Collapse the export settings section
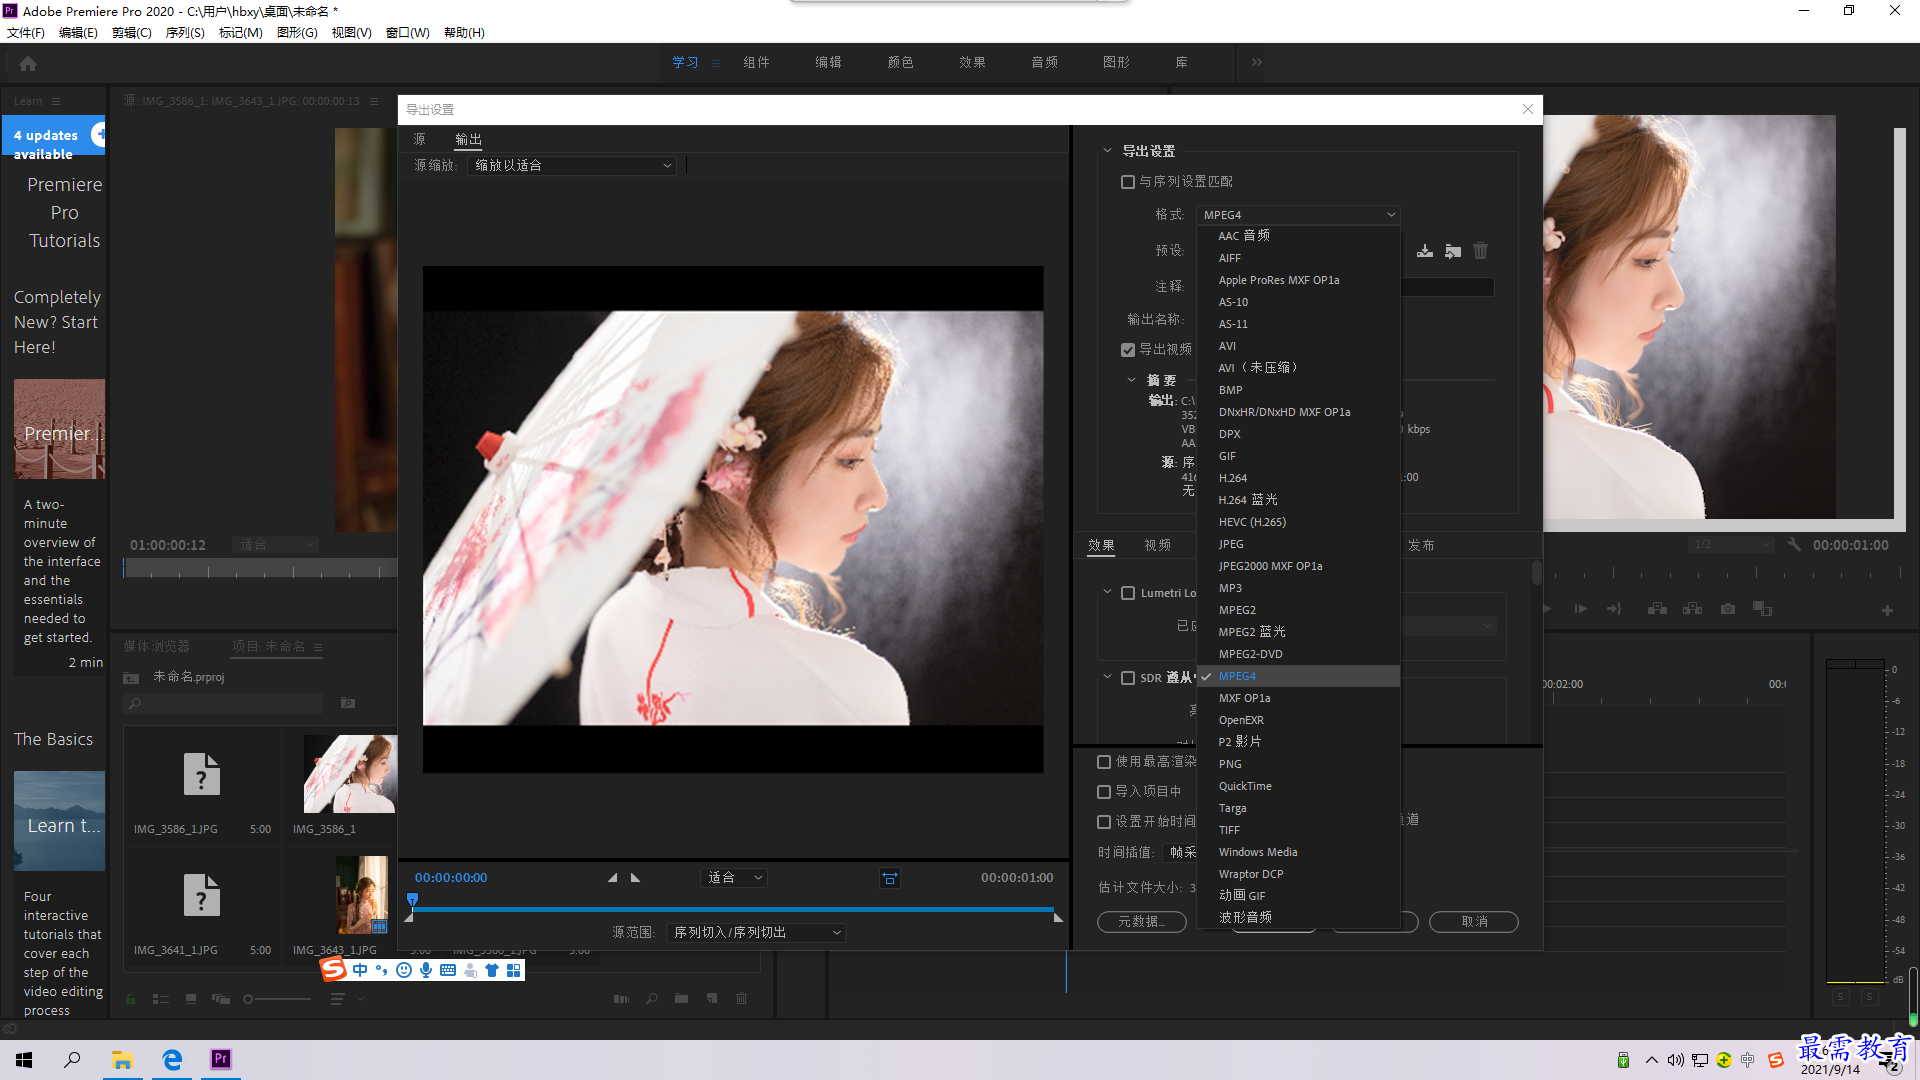Viewport: 1920px width, 1080px height. [x=1107, y=151]
